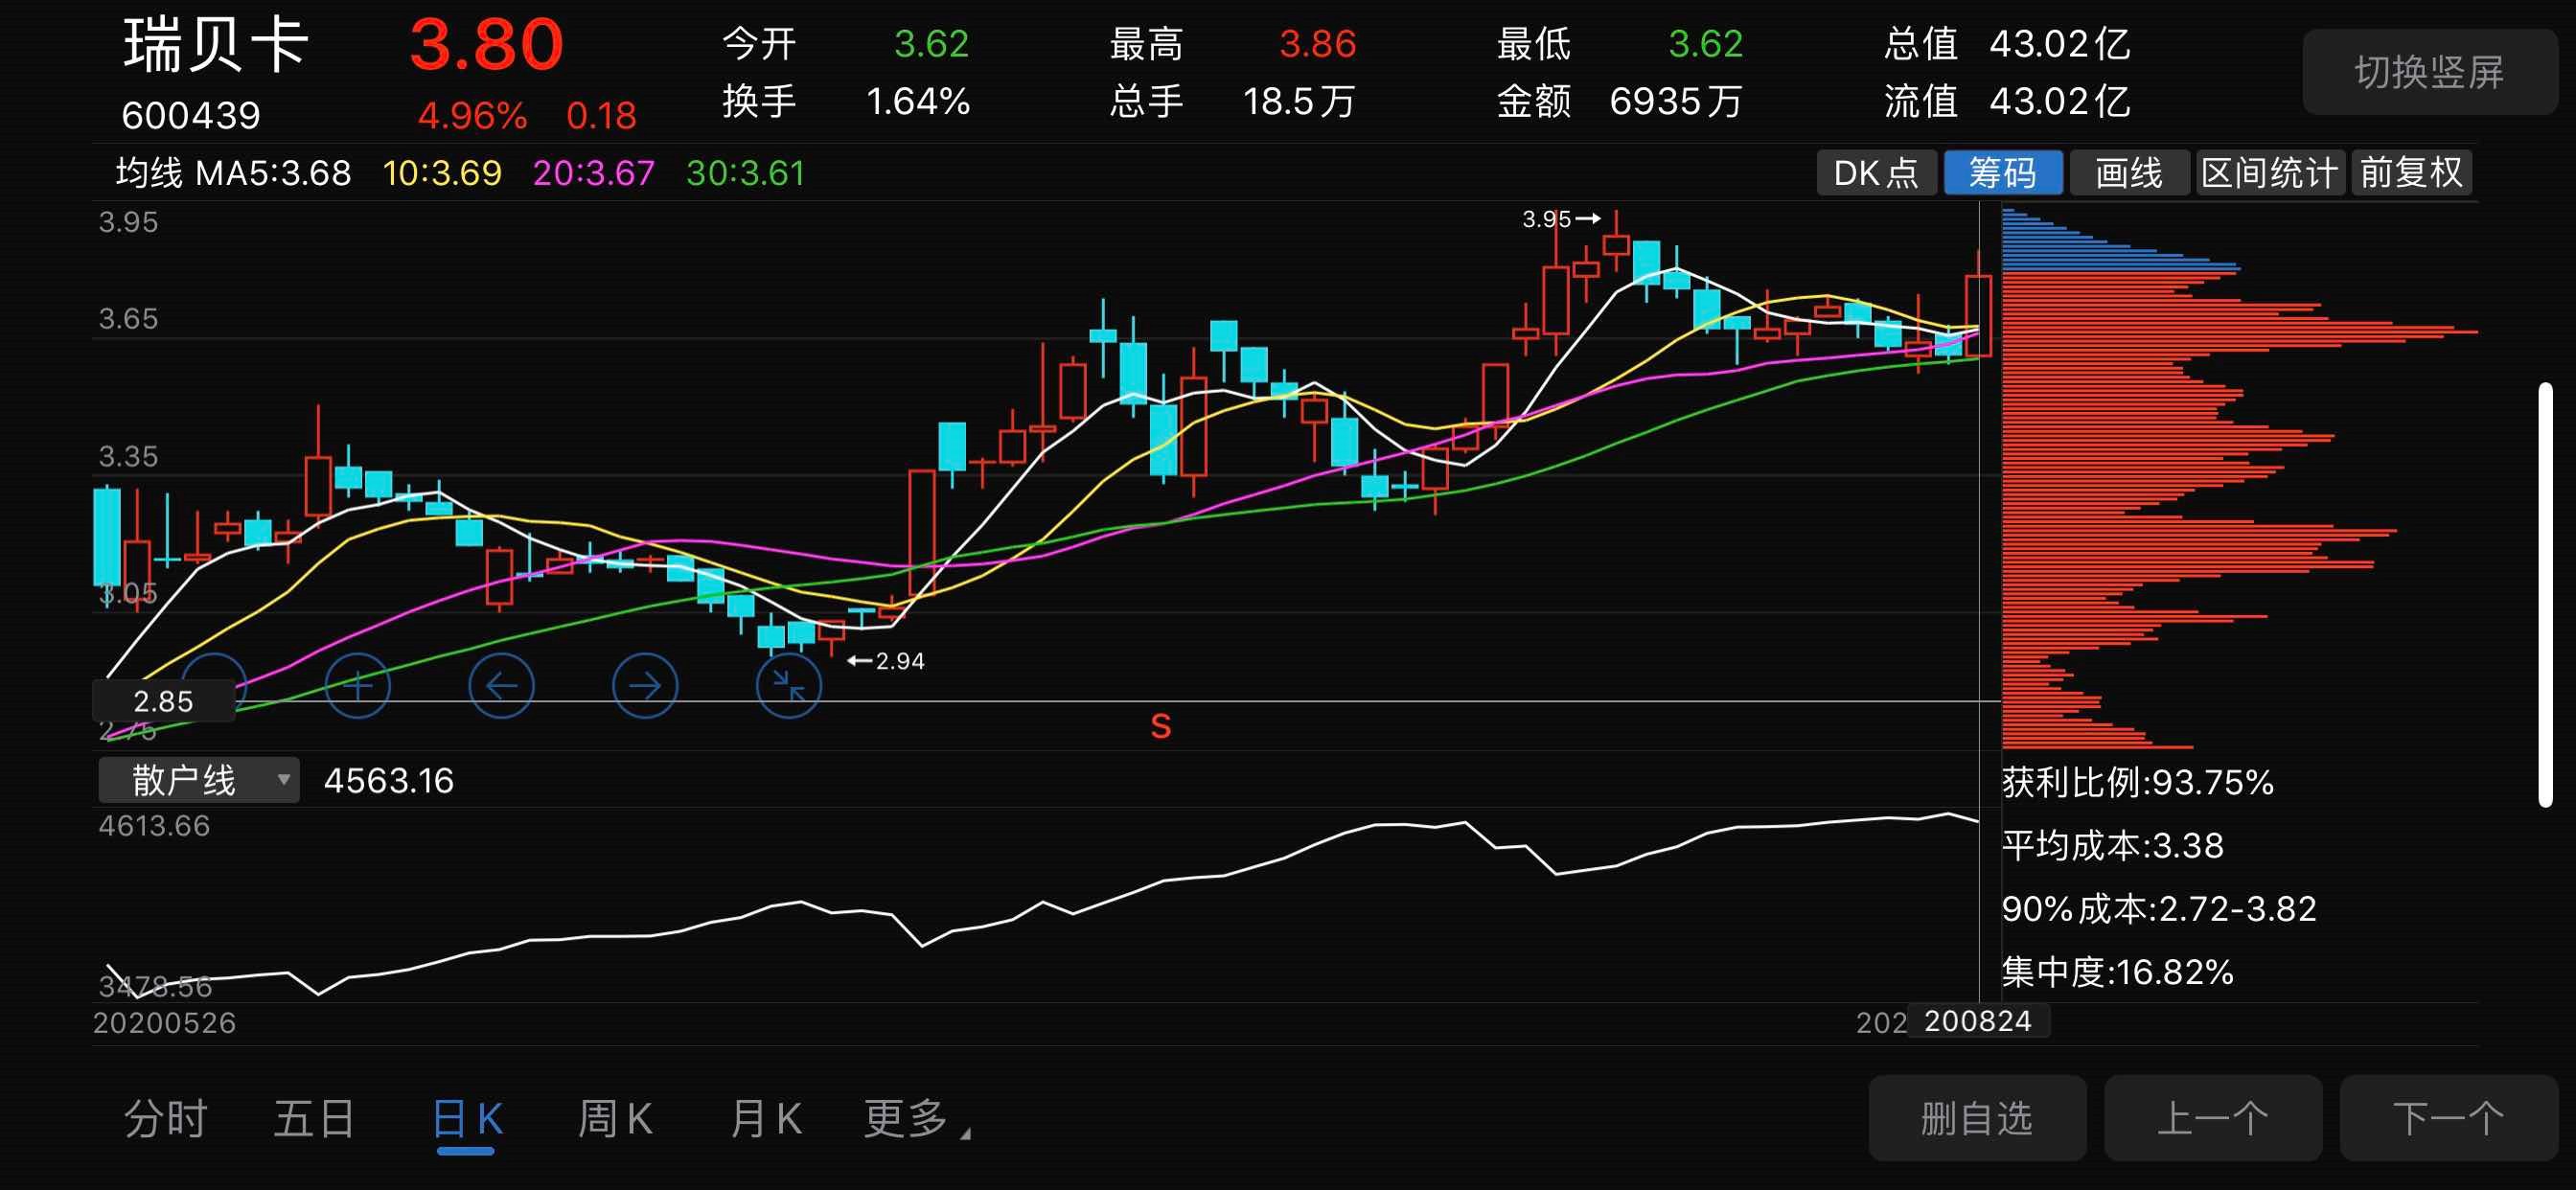This screenshot has width=2576, height=1190.
Task: Switch to the 五日 tab
Action: [x=315, y=1118]
